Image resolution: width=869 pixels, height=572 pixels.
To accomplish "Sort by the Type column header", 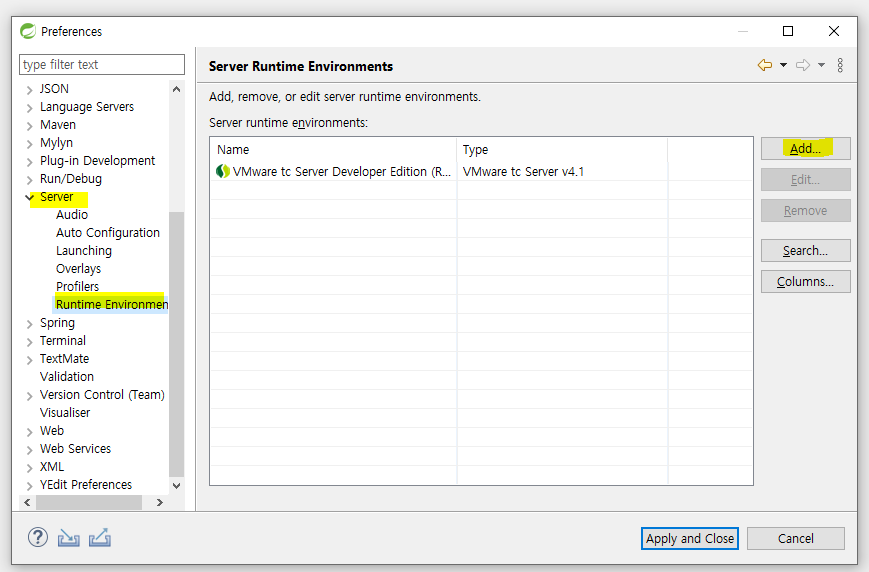I will [x=561, y=150].
